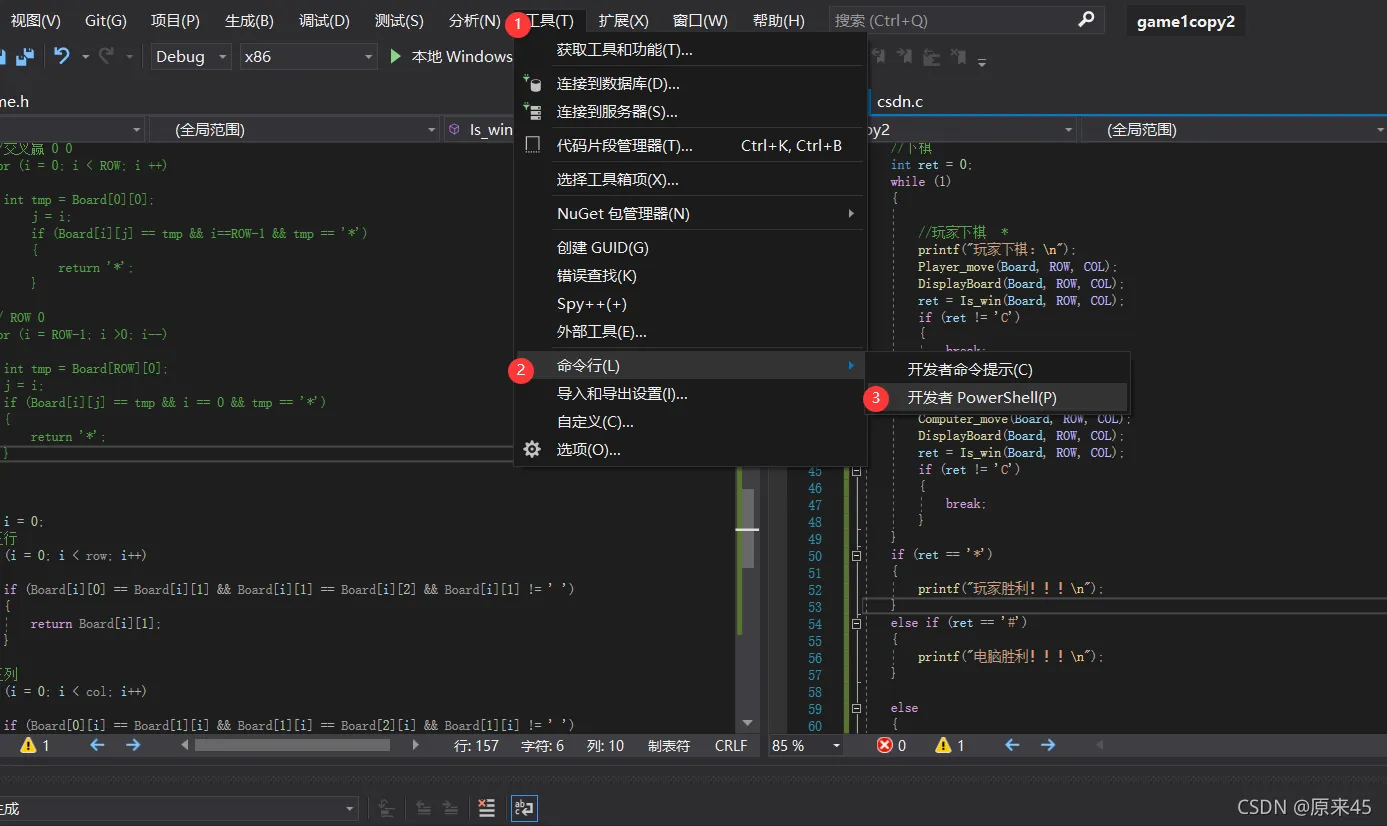Open the 测试(S) menu
The height and width of the screenshot is (826, 1387).
tap(399, 21)
